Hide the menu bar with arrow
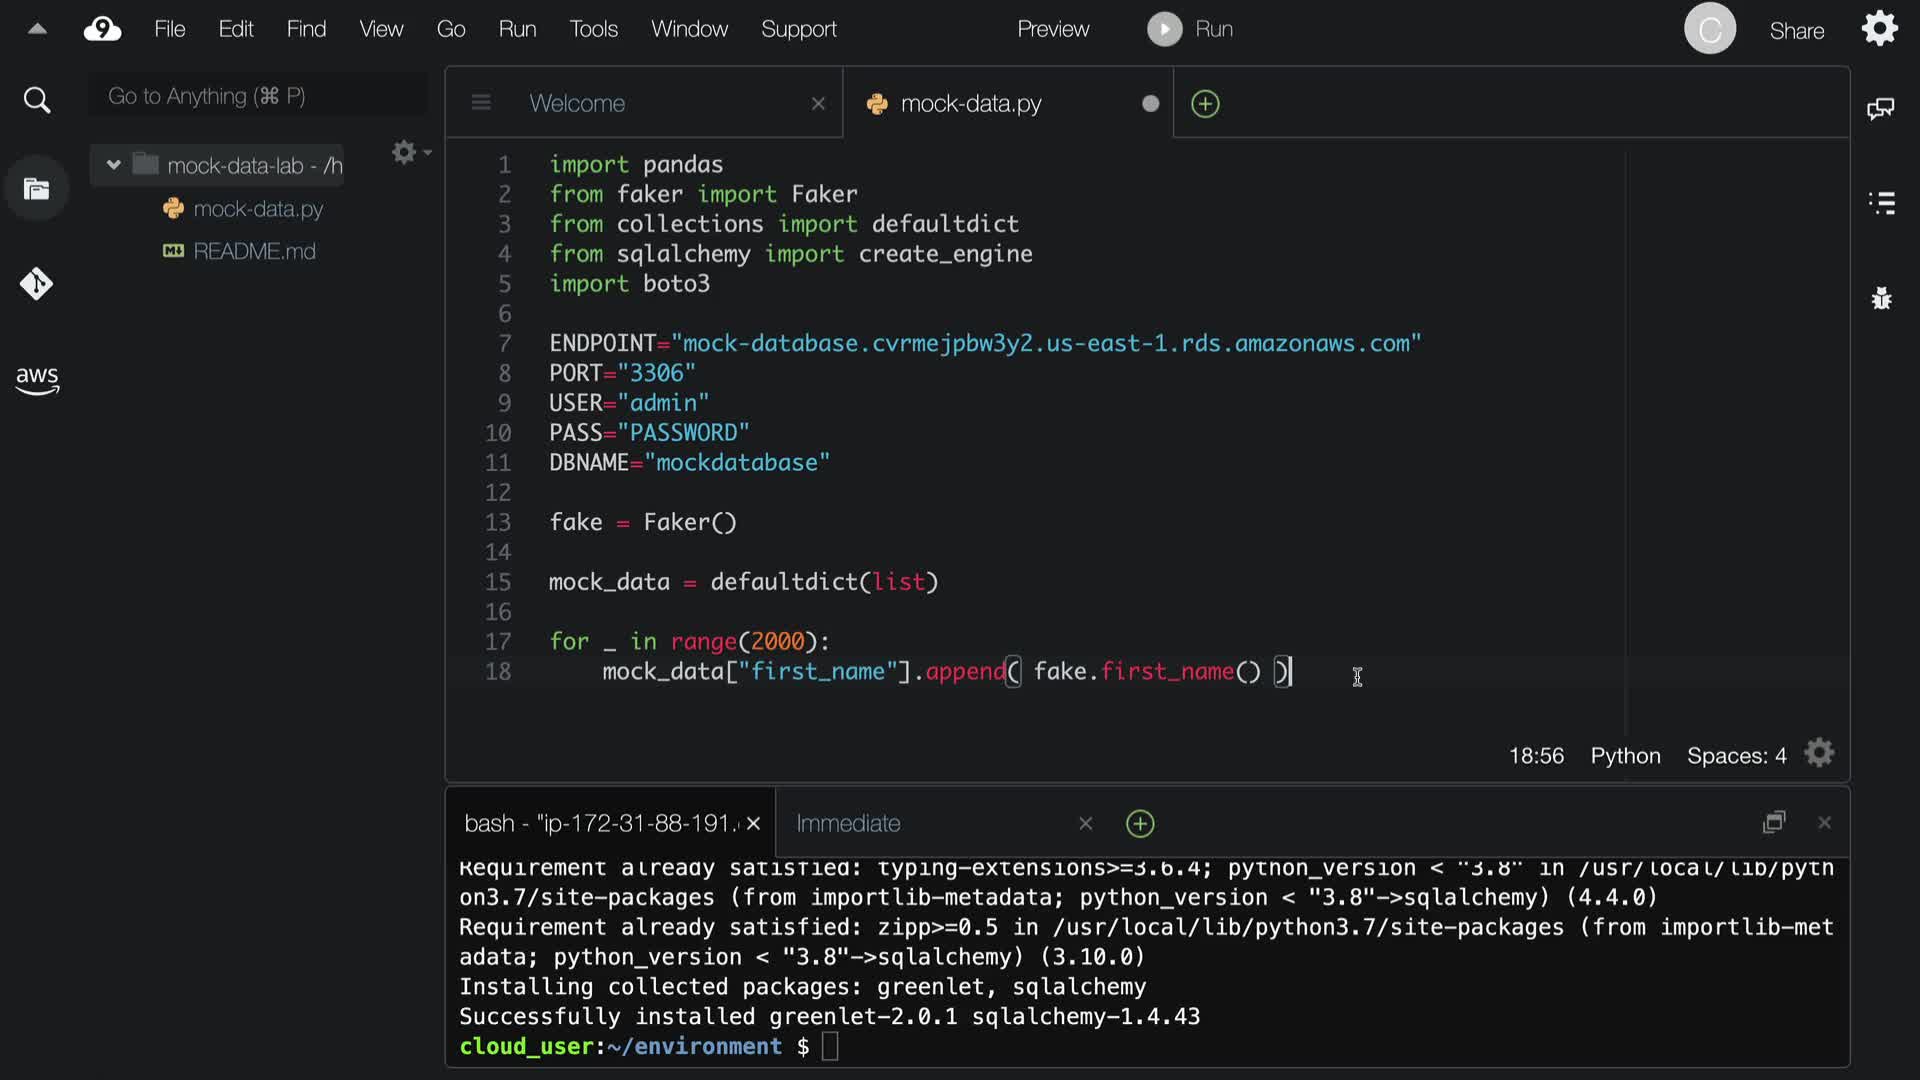Image resolution: width=1920 pixels, height=1080 pixels. 37,29
